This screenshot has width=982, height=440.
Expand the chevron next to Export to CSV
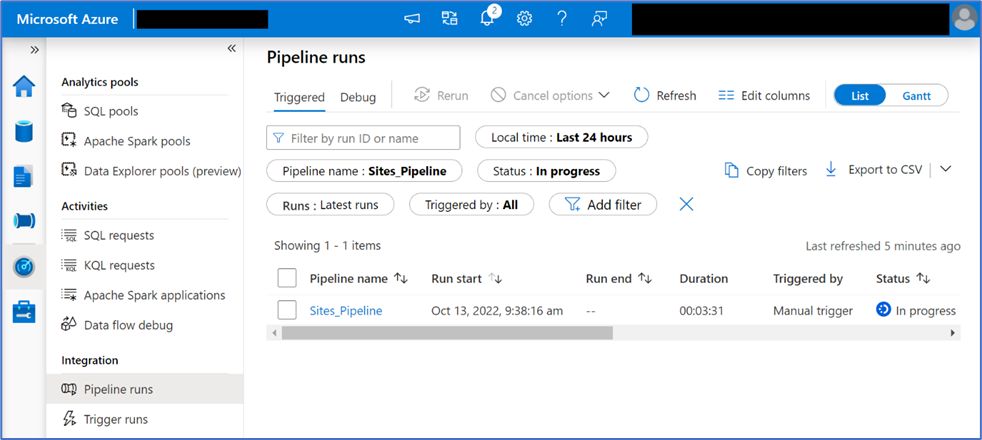click(x=945, y=169)
